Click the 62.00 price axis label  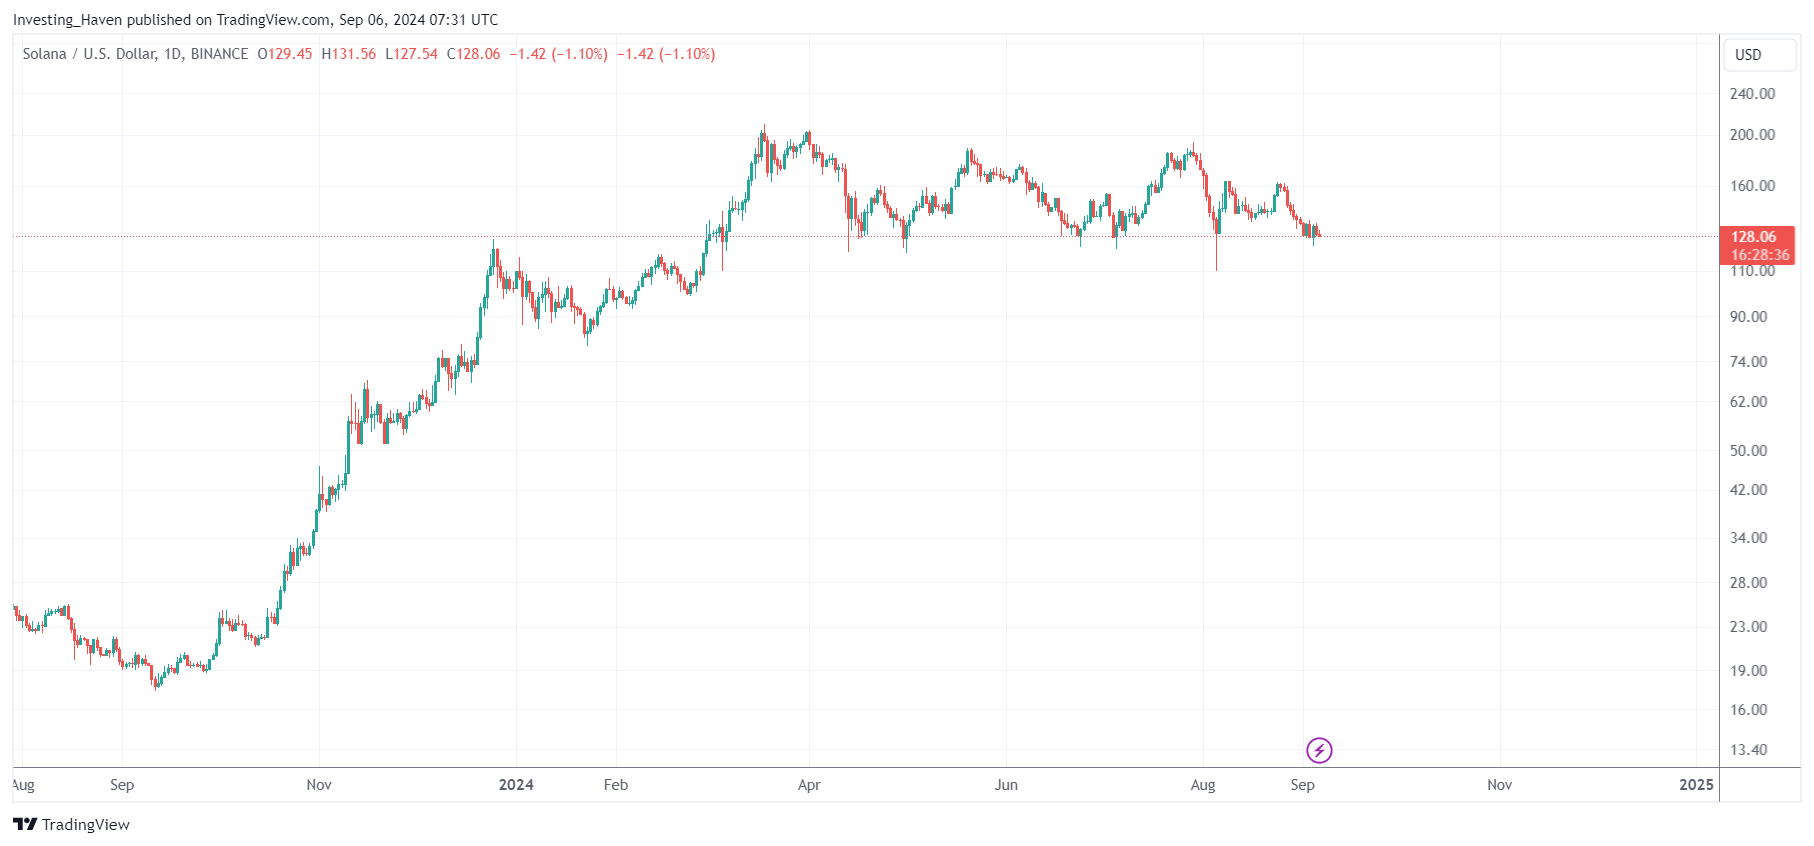click(x=1748, y=401)
